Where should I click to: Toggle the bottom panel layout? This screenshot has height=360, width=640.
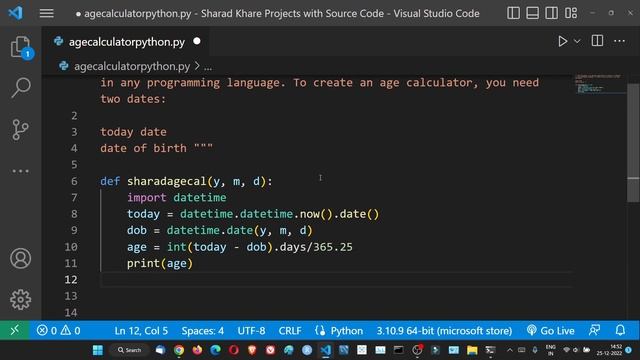click(x=532, y=13)
